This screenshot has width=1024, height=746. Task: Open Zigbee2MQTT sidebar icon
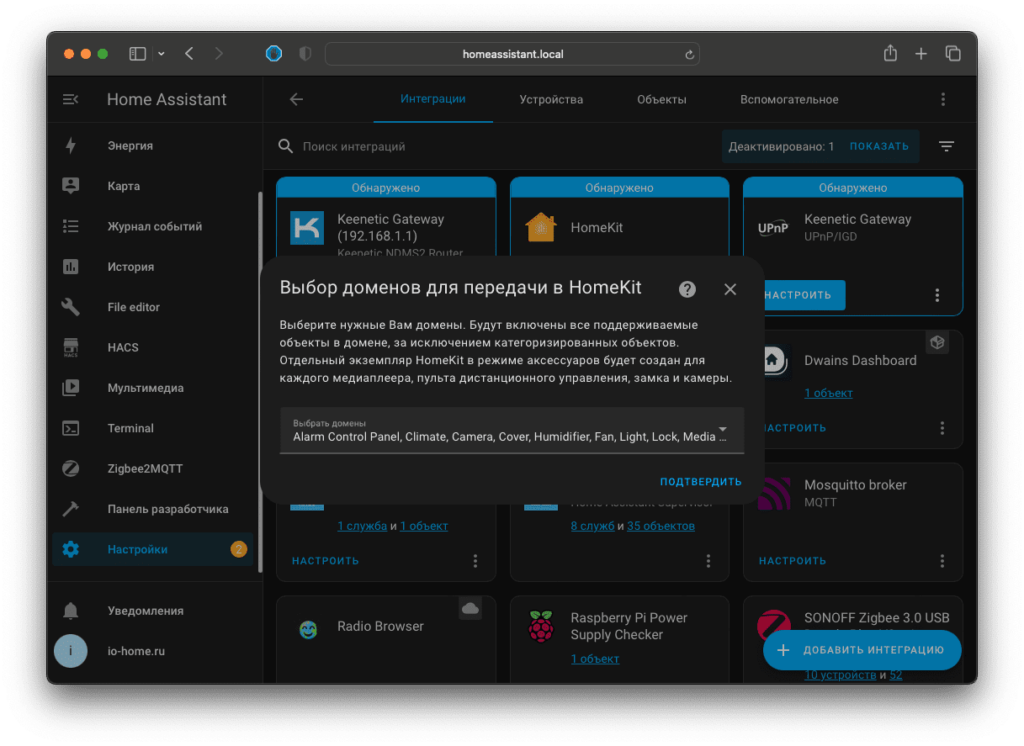[71, 468]
